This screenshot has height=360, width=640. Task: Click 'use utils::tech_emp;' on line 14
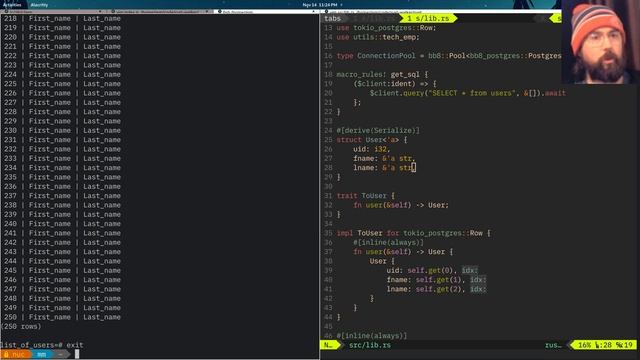click(378, 37)
